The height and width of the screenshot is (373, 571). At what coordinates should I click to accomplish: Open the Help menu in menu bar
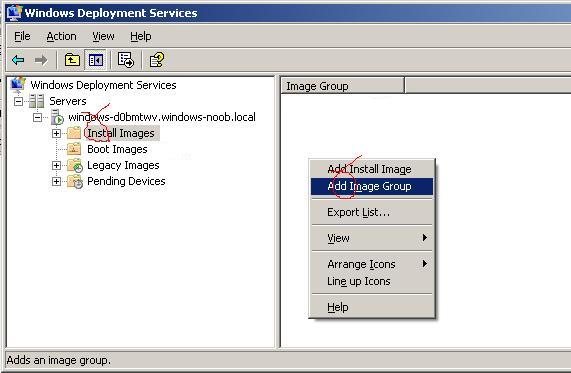[141, 36]
